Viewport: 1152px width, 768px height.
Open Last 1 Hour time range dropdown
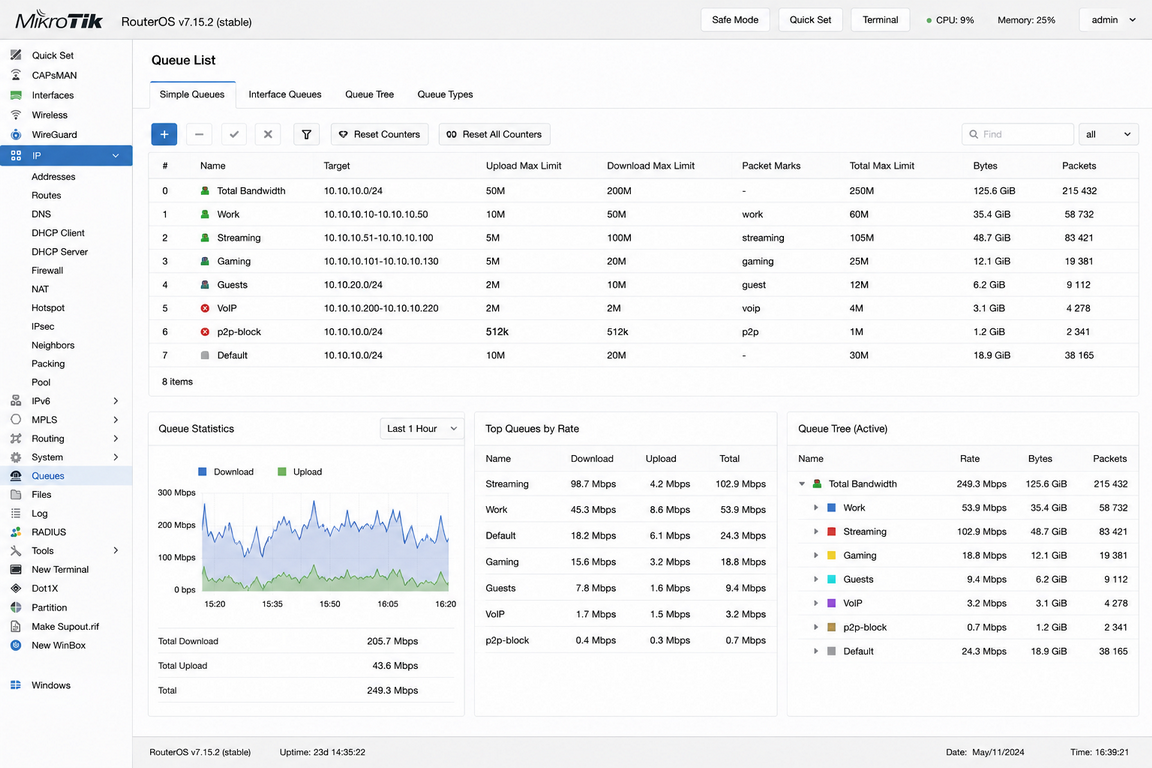(422, 428)
